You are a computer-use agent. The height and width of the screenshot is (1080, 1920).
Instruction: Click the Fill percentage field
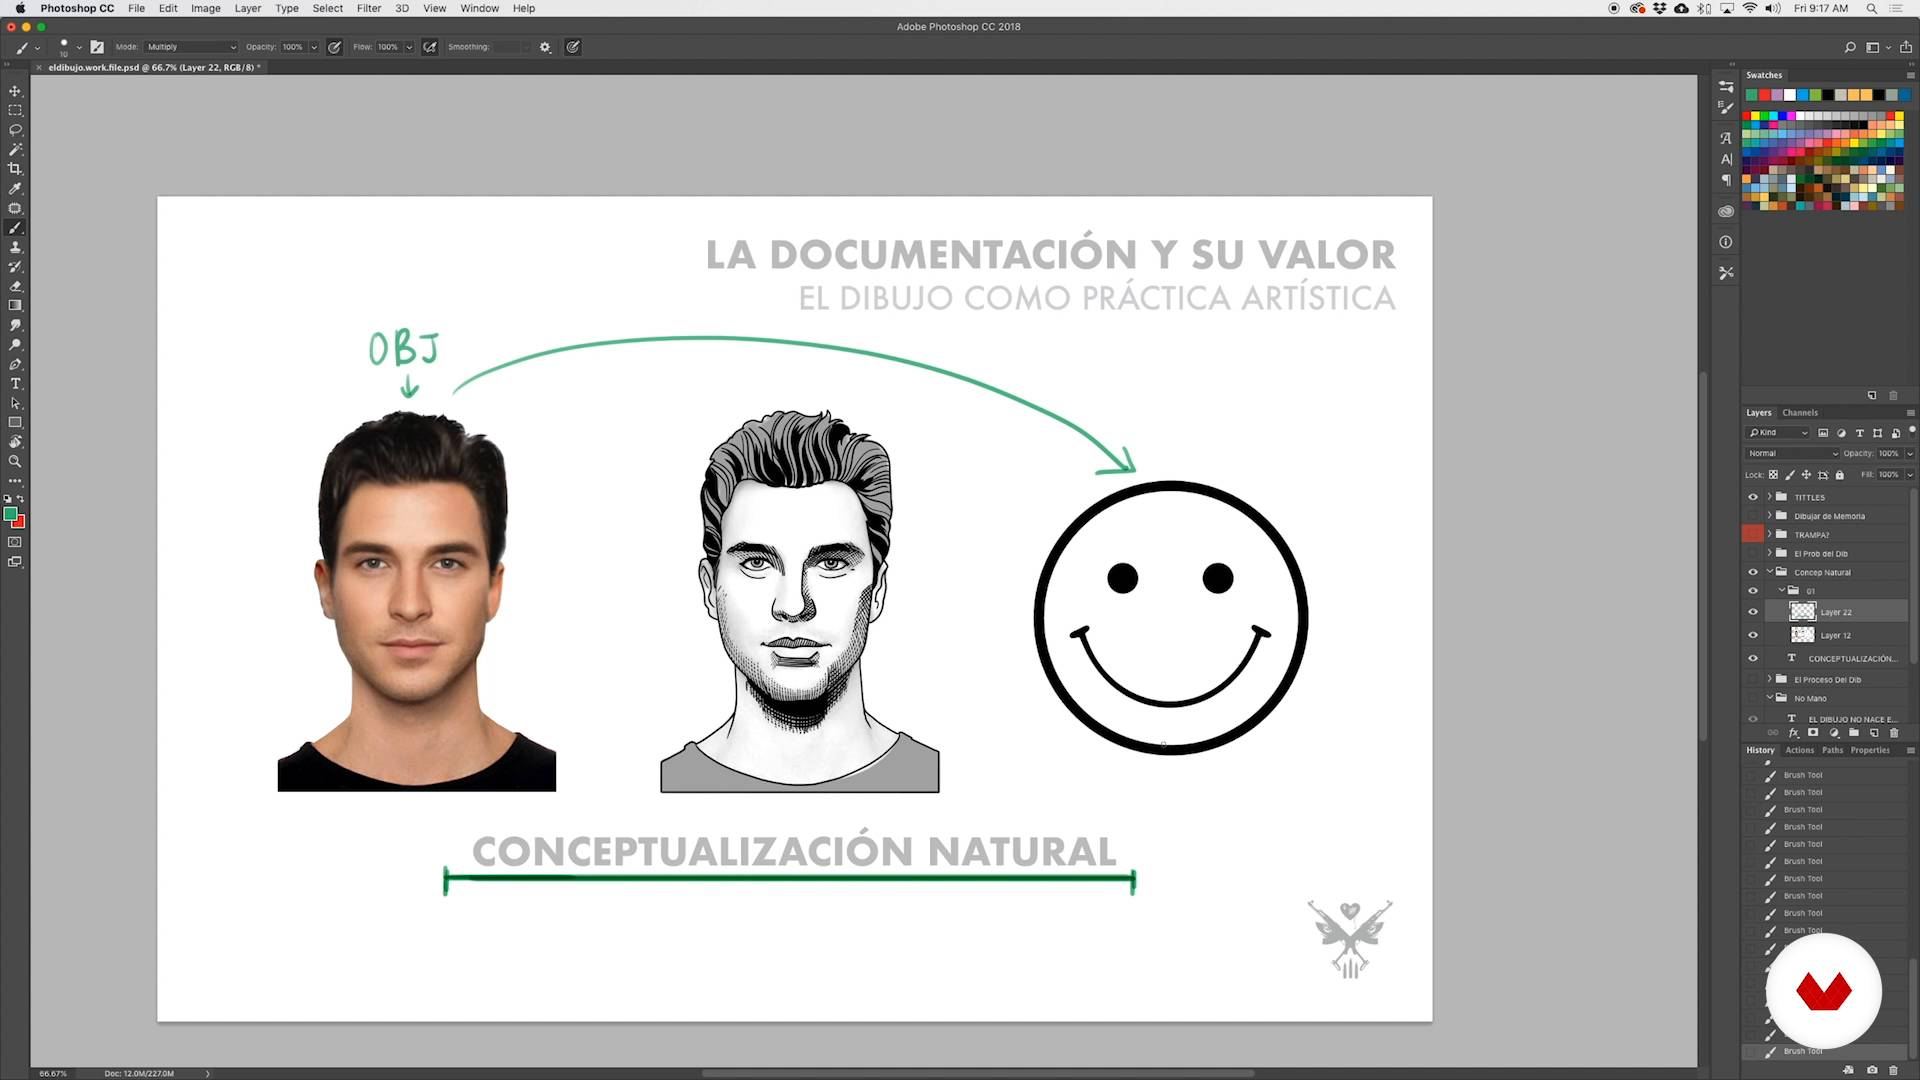[x=1889, y=475]
